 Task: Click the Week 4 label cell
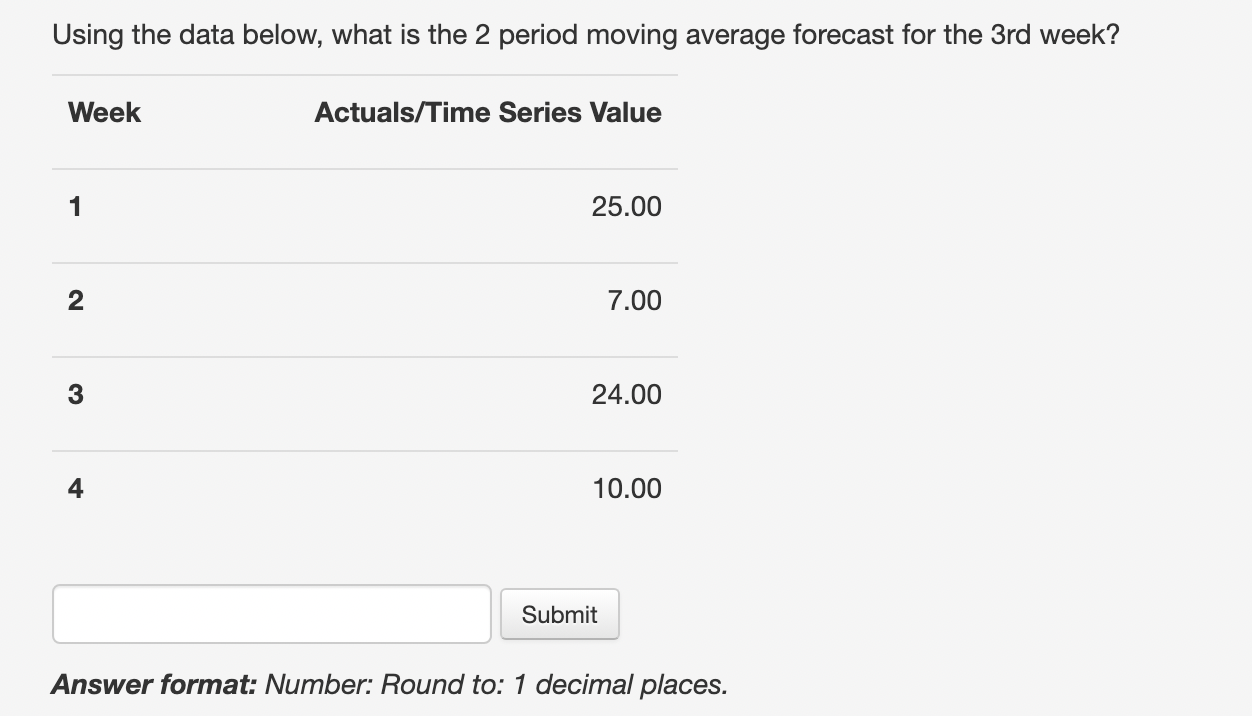pyautogui.click(x=76, y=488)
